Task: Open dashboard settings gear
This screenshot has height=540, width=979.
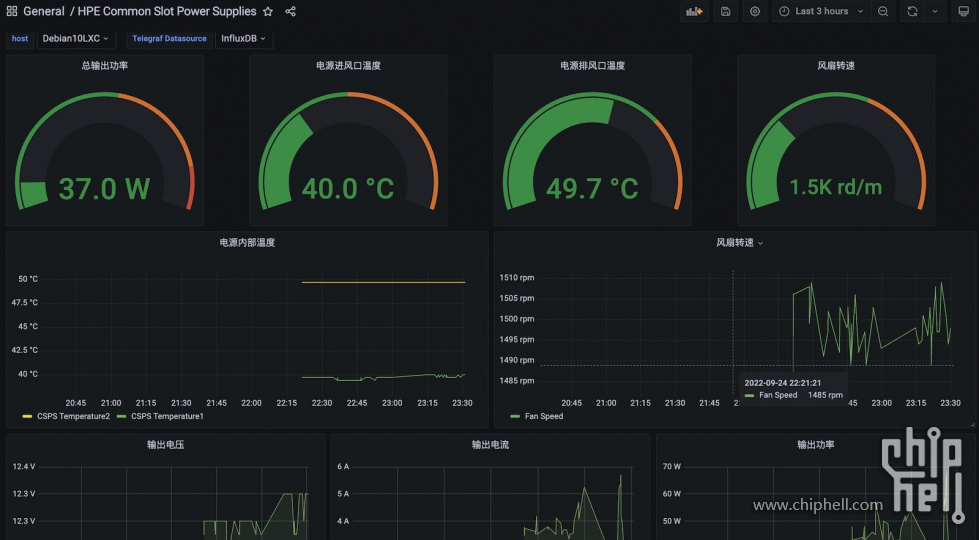Action: pyautogui.click(x=755, y=11)
